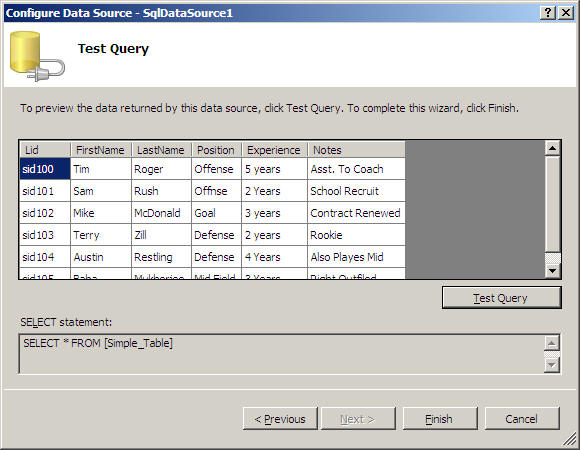This screenshot has width=580, height=450.
Task: Click the Sam first name cell
Action: (x=101, y=191)
